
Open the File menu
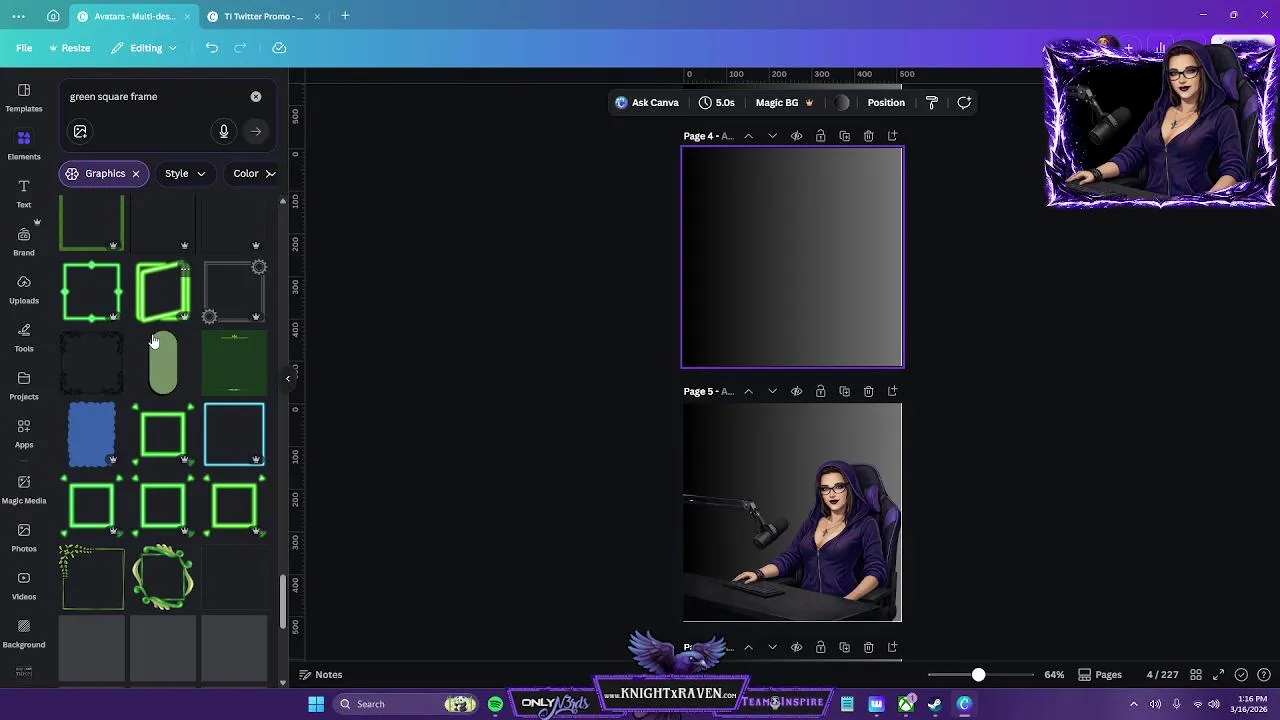click(24, 48)
